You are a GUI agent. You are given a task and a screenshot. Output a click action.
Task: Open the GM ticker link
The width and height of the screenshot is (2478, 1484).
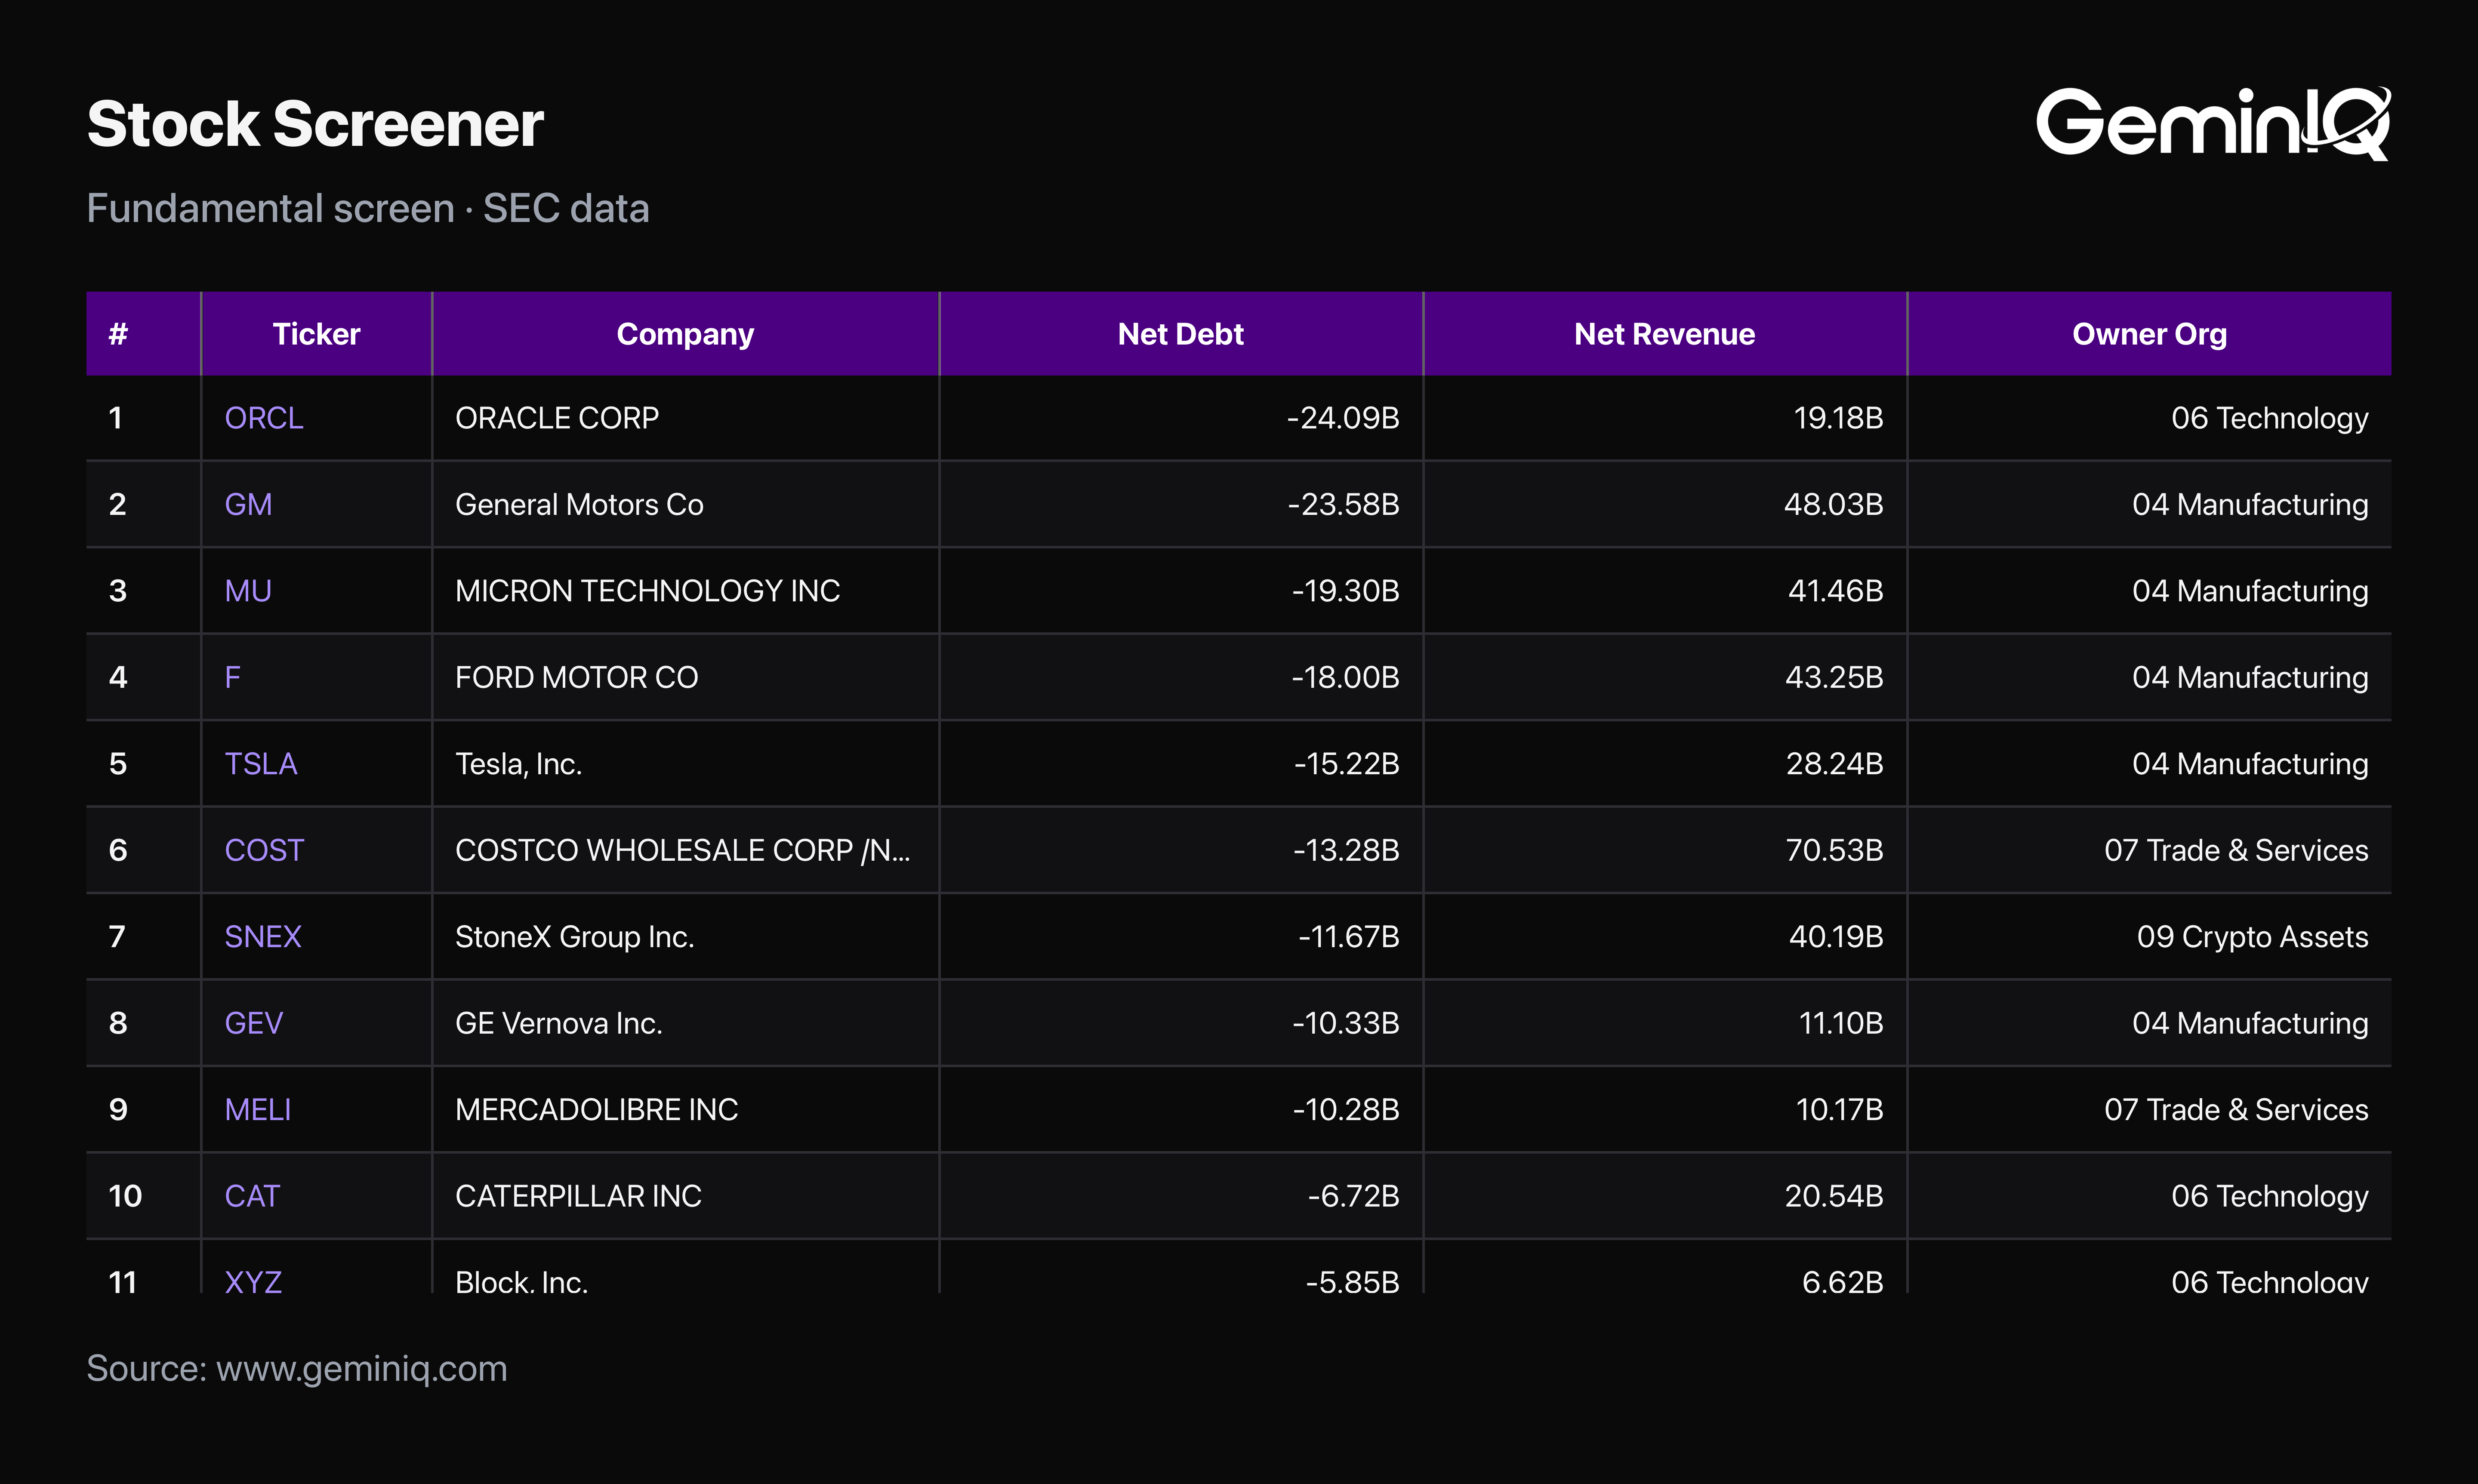(x=248, y=504)
